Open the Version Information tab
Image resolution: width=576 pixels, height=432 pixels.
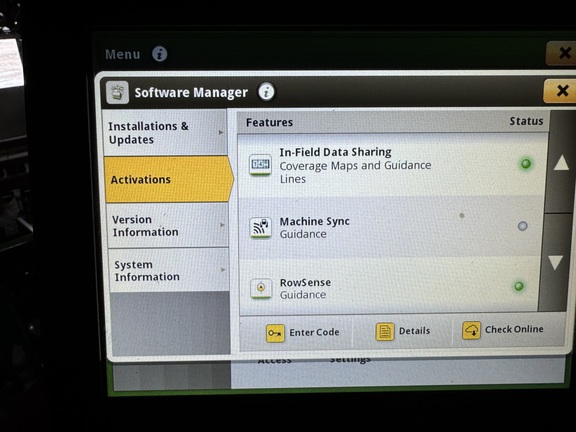167,226
